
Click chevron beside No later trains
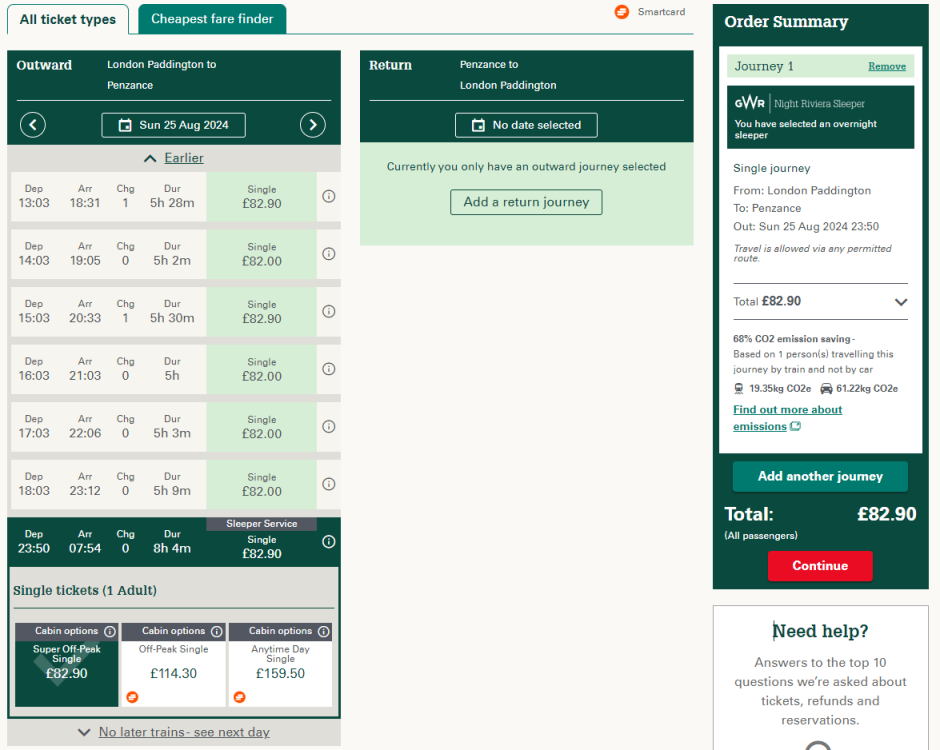point(85,732)
